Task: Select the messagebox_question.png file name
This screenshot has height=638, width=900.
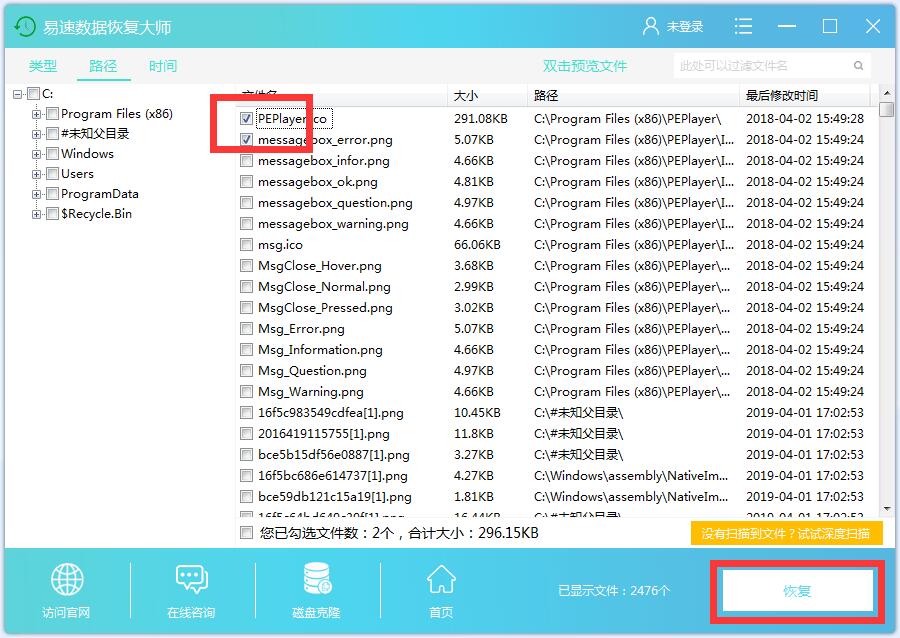Action: coord(335,203)
